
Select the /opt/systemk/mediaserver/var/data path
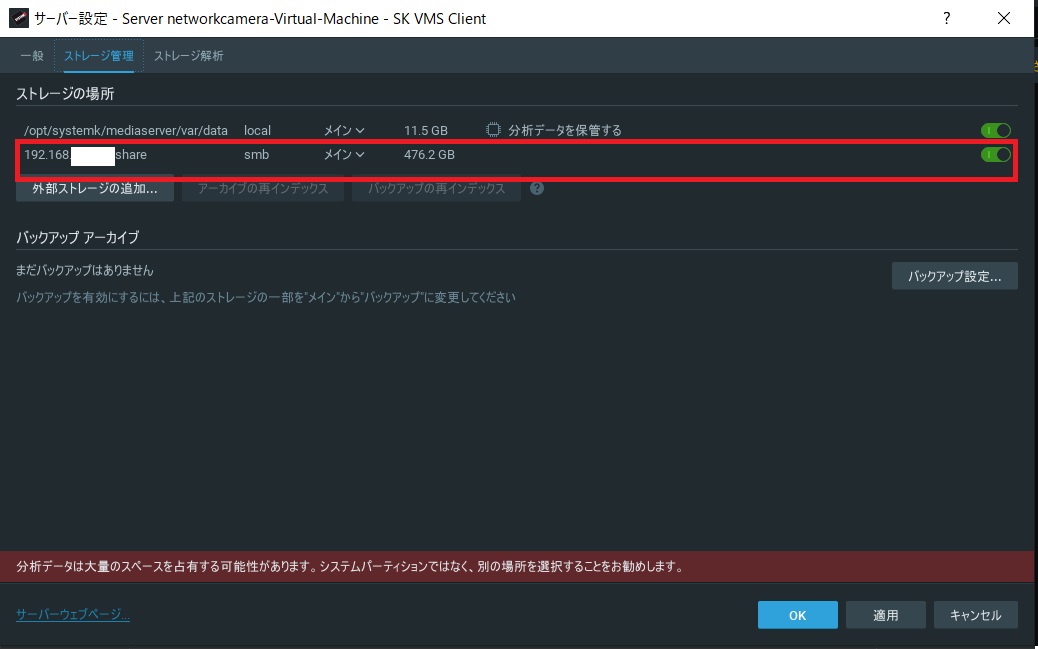point(126,130)
